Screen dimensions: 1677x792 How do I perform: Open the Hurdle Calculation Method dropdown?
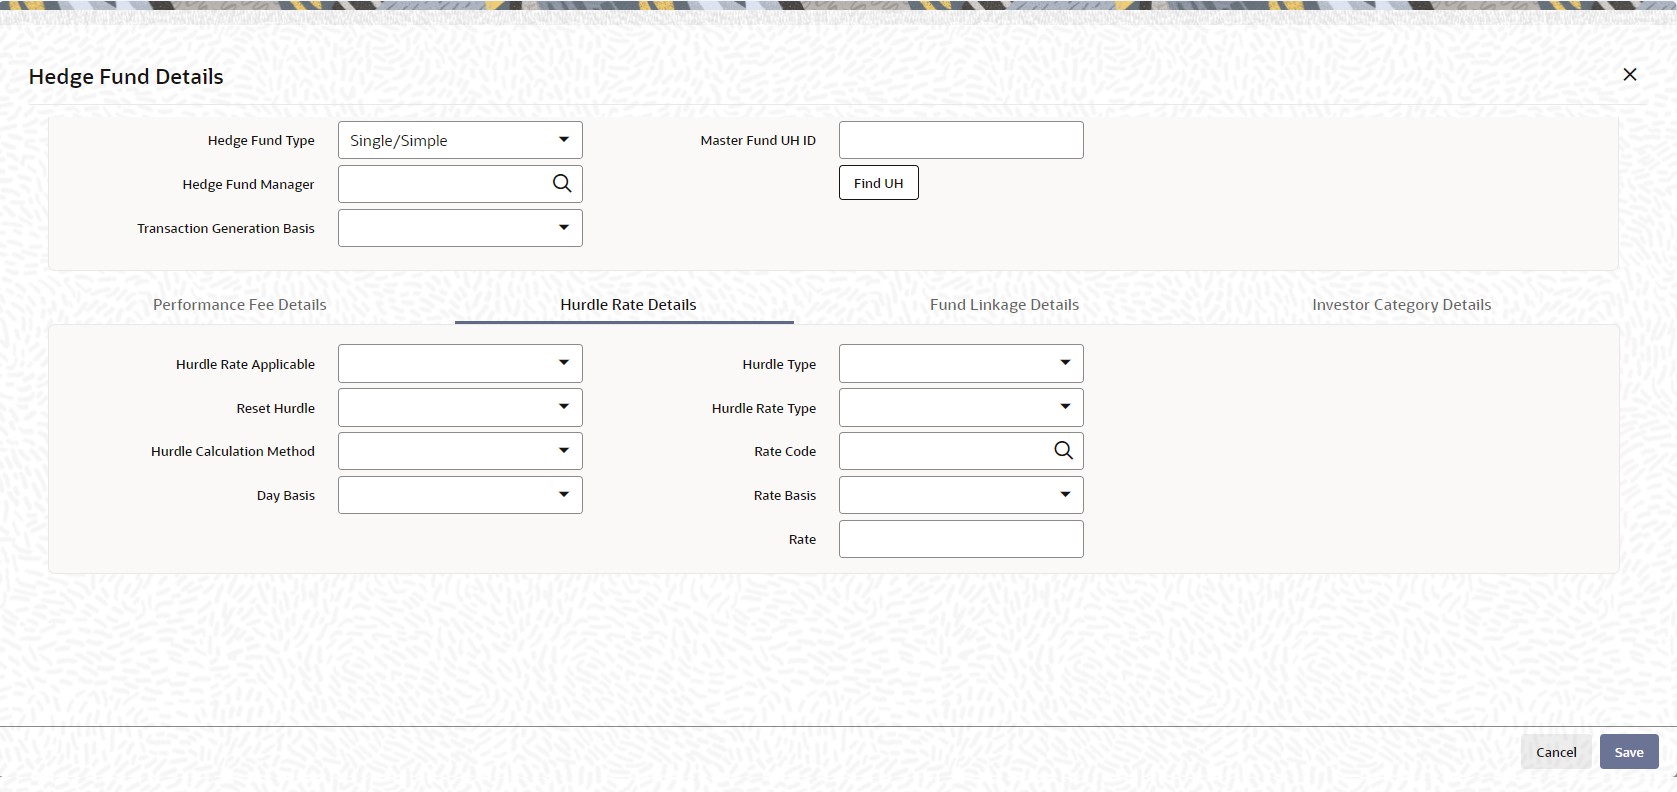460,451
